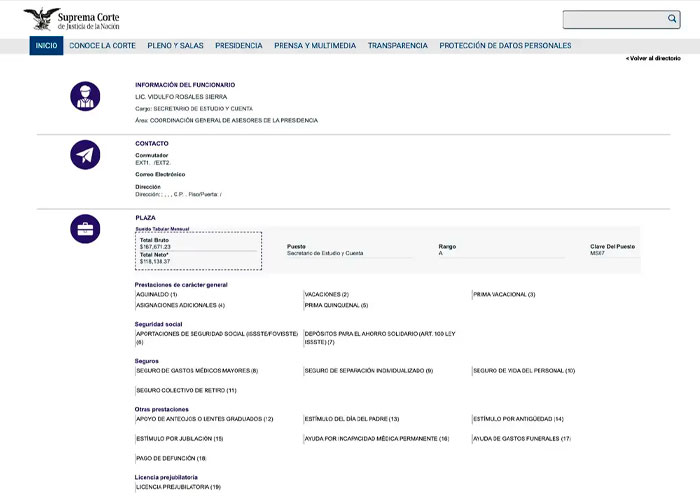Click the Sueldo Tabular Mensual box

point(198,251)
